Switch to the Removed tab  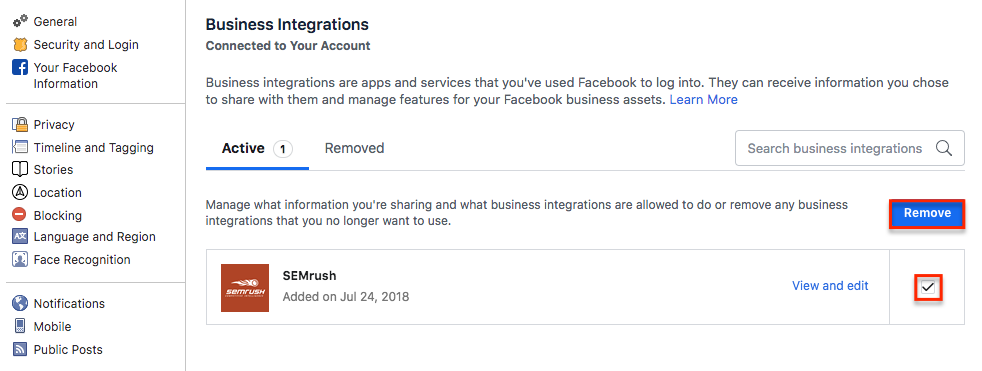click(x=354, y=149)
